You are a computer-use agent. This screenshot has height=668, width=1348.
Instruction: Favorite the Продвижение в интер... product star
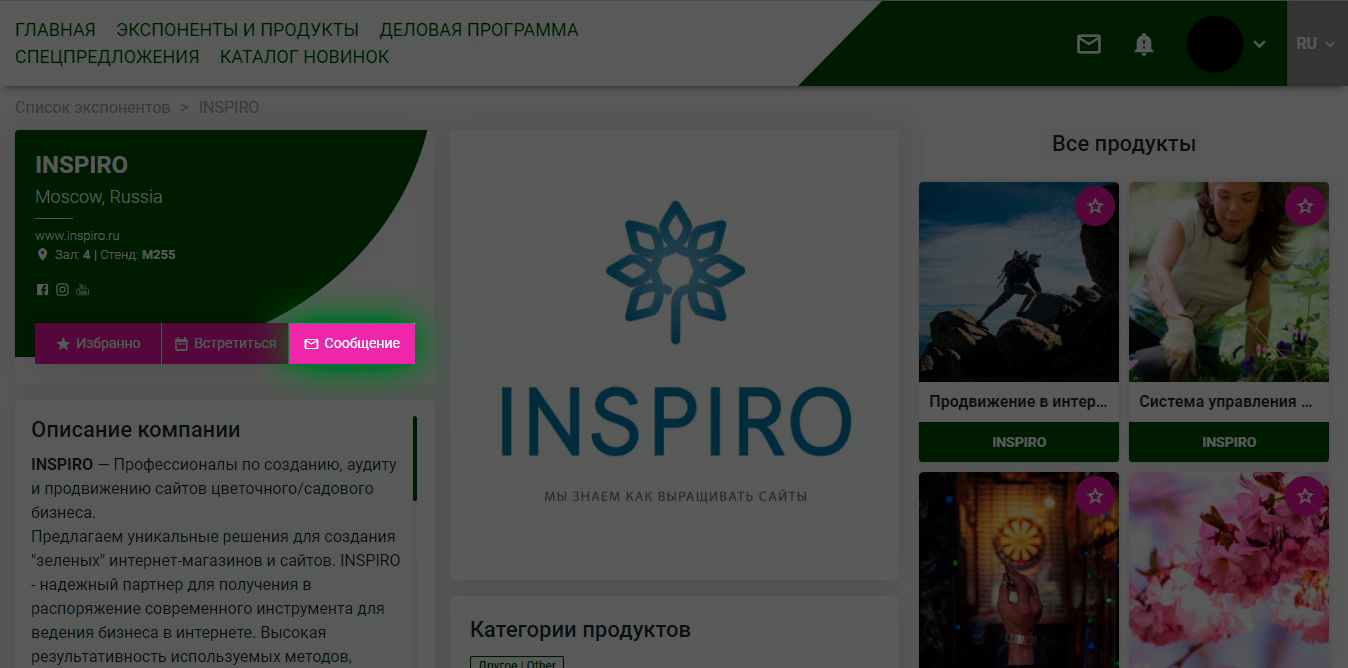pyautogui.click(x=1095, y=206)
